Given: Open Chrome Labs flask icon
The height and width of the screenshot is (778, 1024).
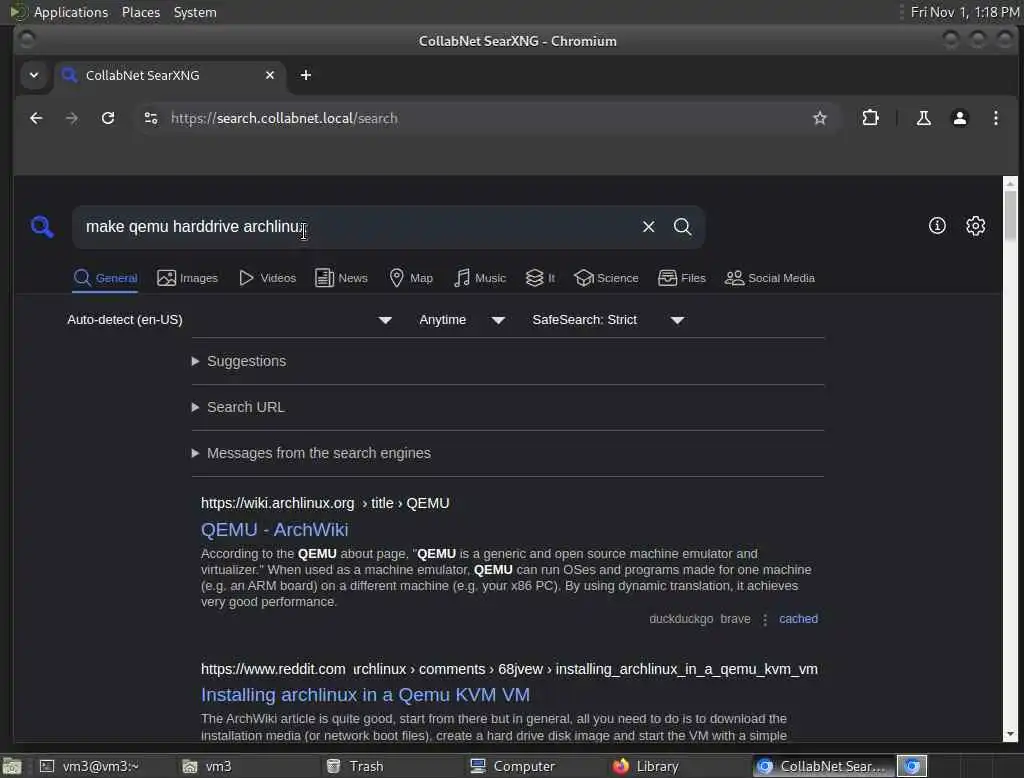Looking at the screenshot, I should [923, 118].
